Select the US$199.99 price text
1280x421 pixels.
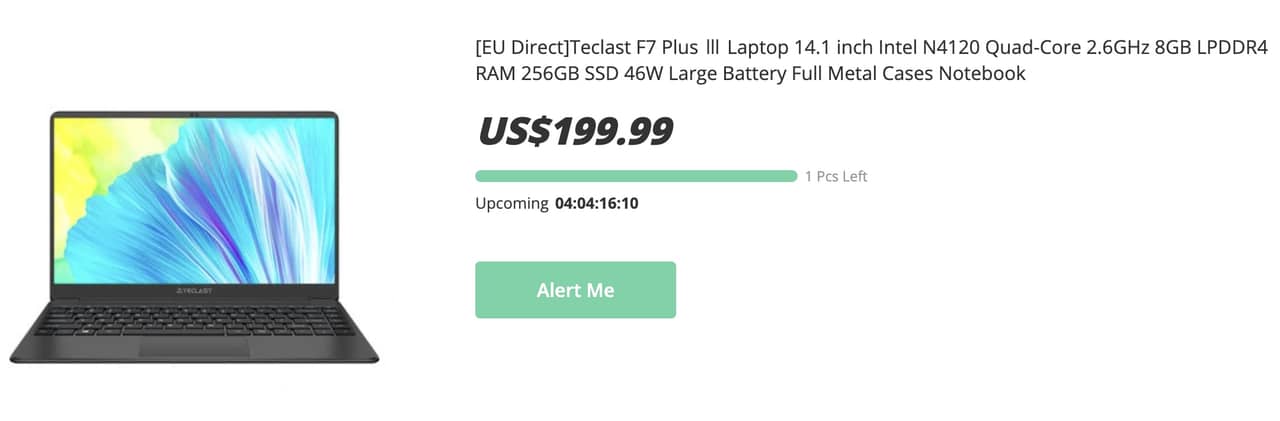[575, 131]
